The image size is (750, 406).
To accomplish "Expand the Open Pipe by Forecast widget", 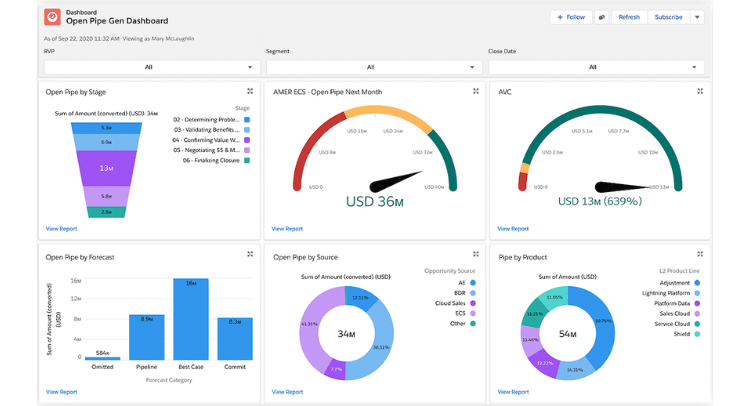I will tap(250, 254).
